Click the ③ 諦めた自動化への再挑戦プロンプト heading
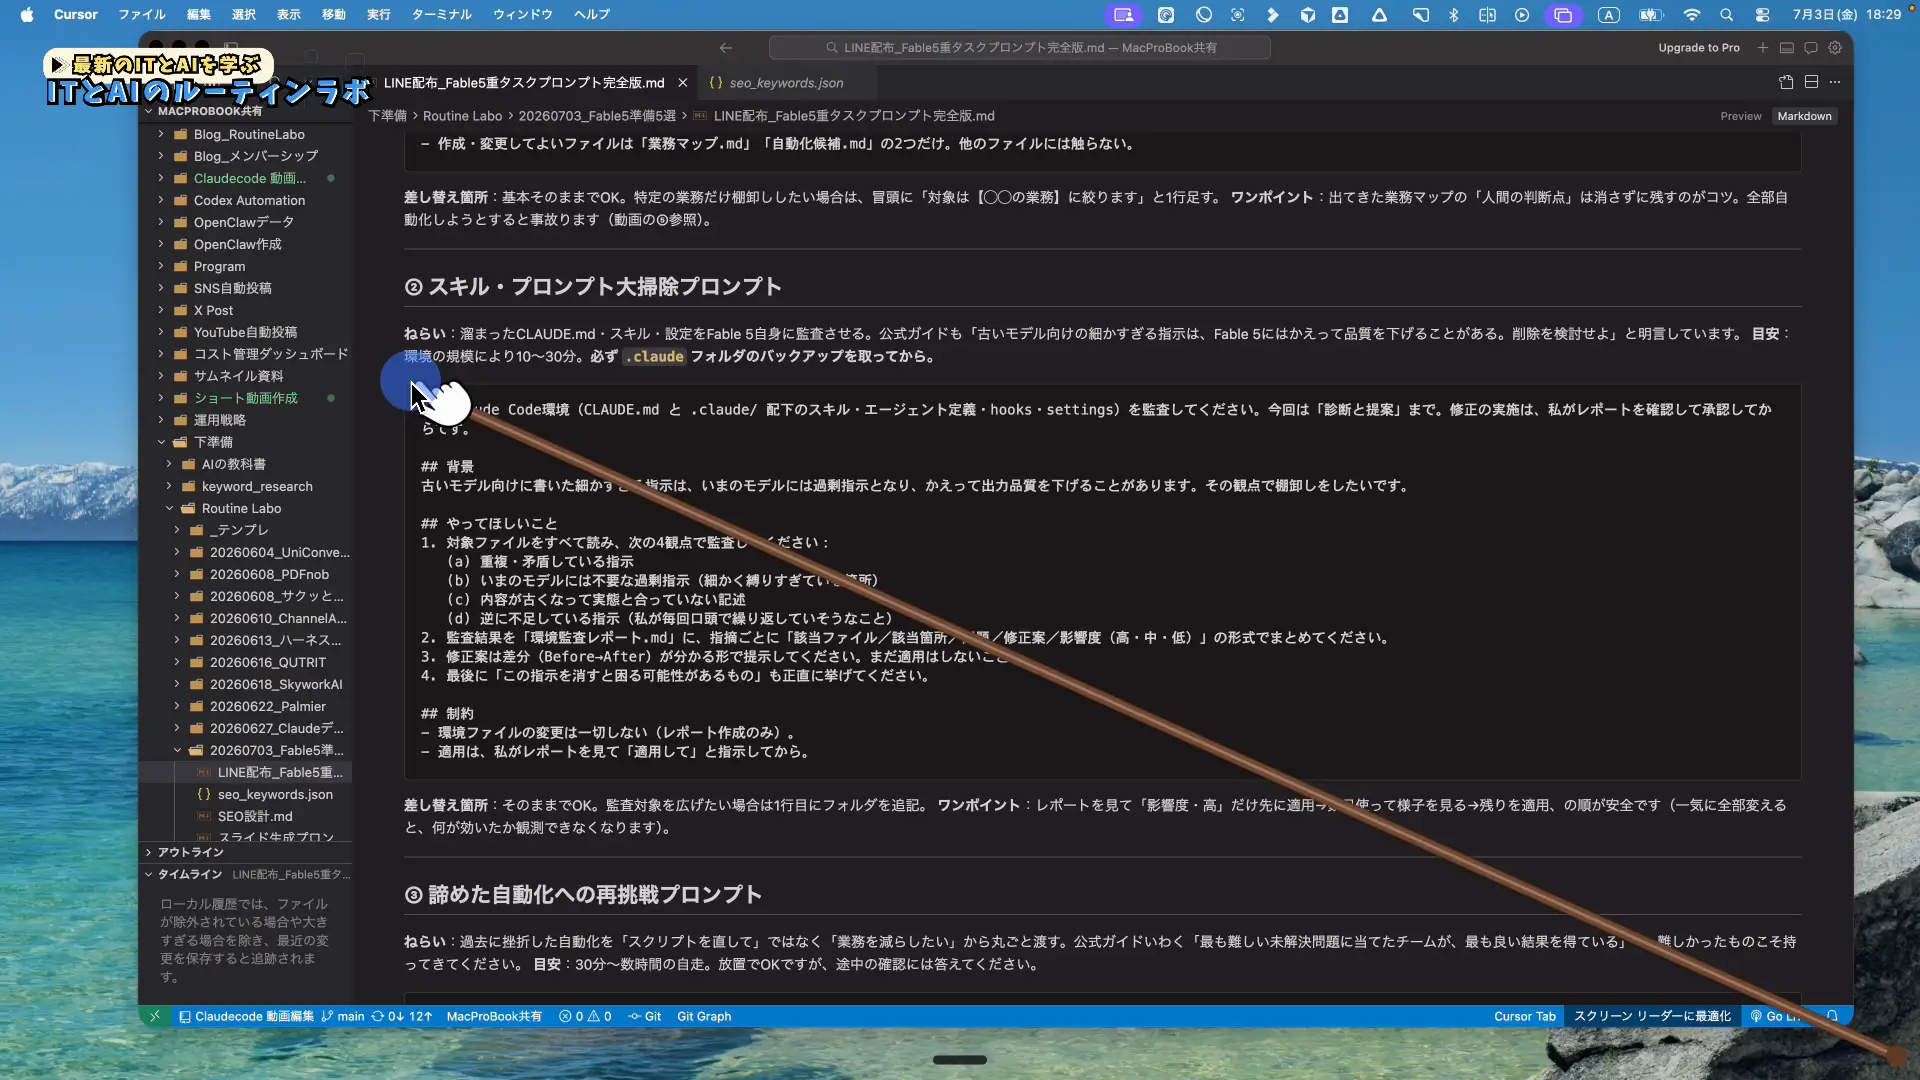 click(583, 894)
